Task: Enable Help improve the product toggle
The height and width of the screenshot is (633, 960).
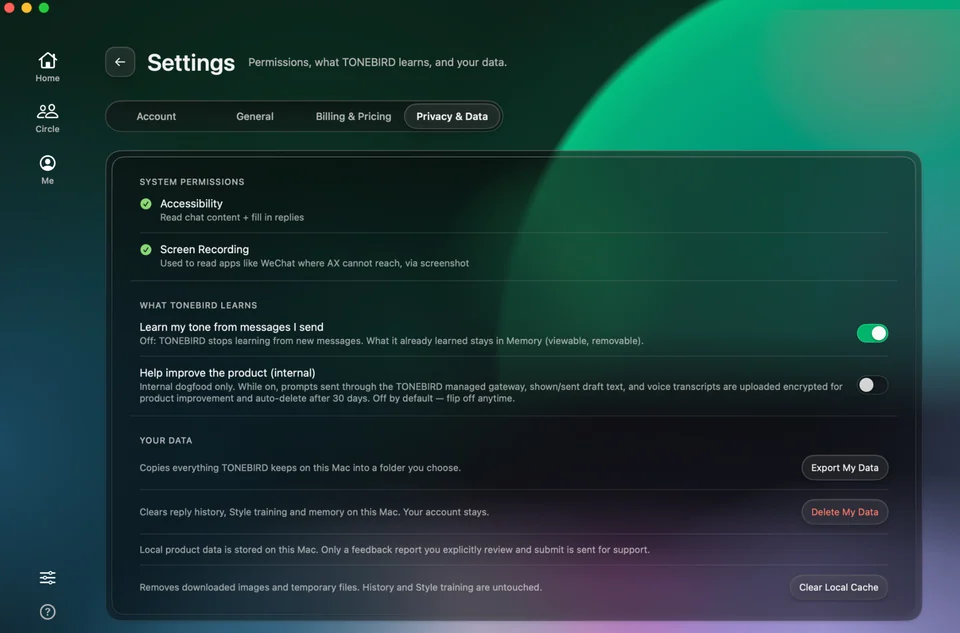Action: (872, 385)
